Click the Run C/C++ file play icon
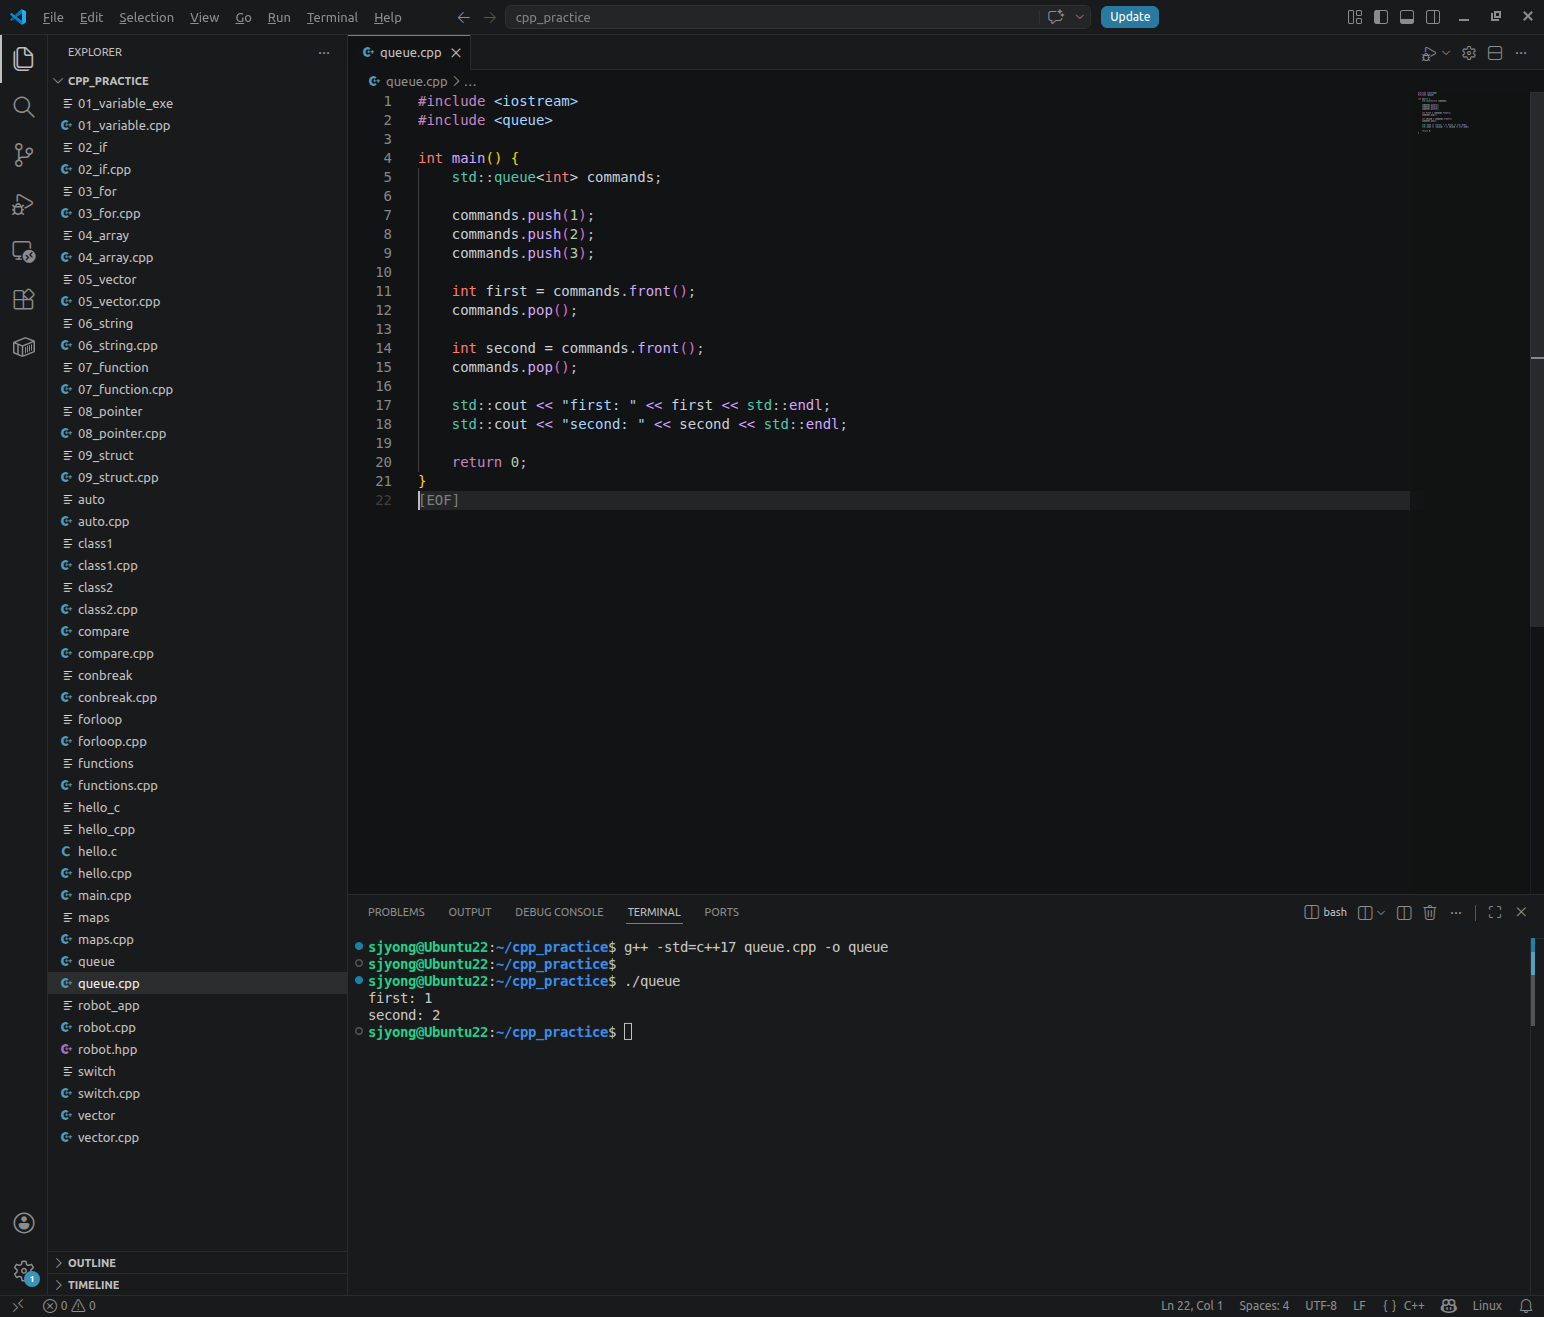The height and width of the screenshot is (1317, 1544). pyautogui.click(x=1429, y=53)
